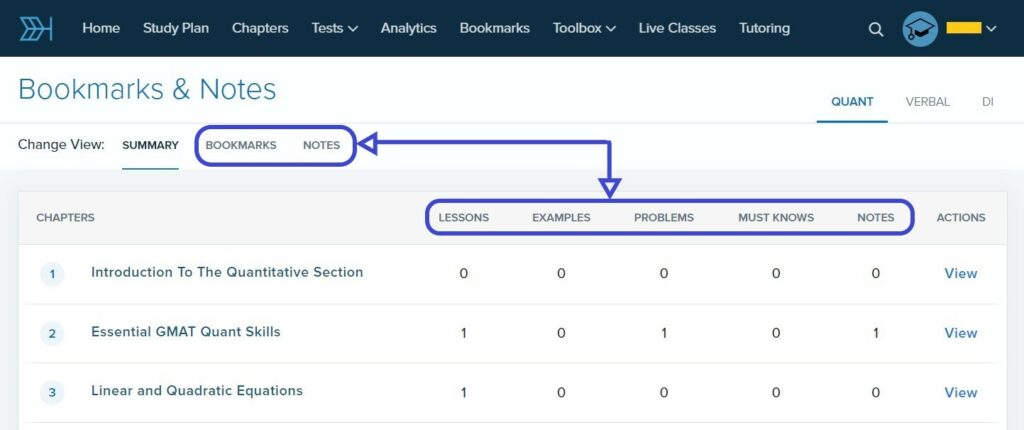
Task: Switch to the DI tab
Action: [x=987, y=101]
